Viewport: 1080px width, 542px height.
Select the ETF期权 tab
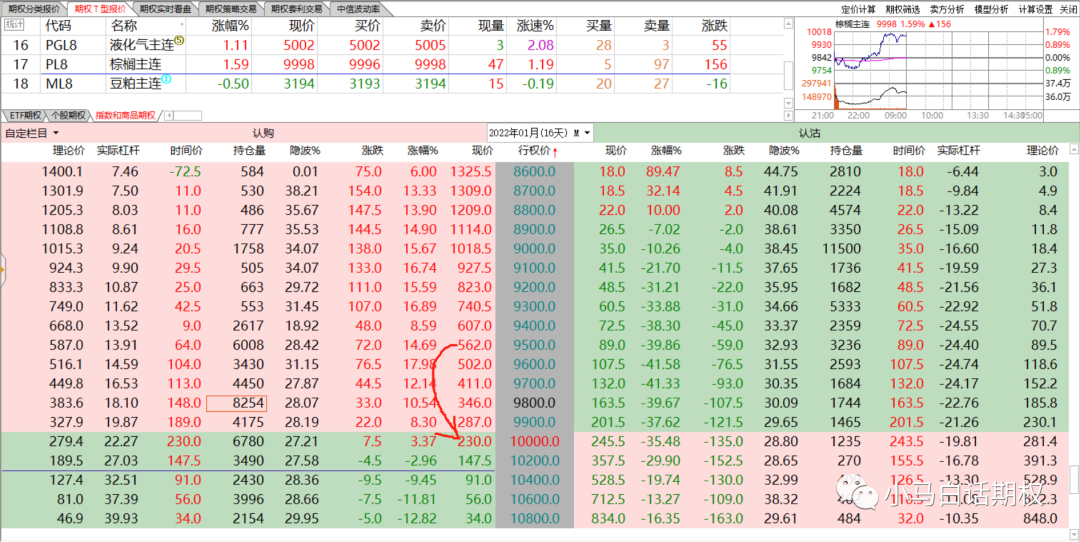pos(24,115)
